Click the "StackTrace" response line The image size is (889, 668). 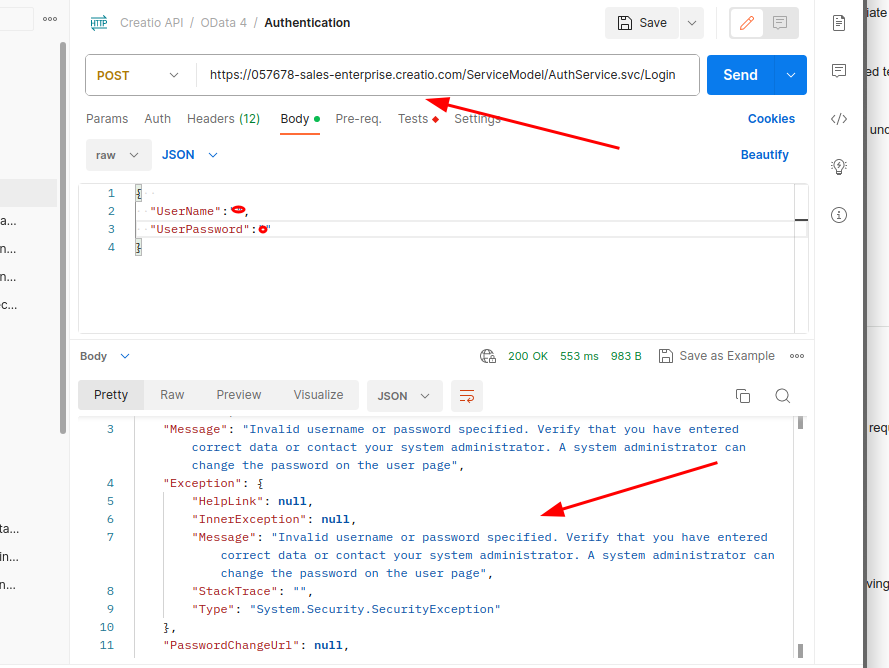tap(252, 591)
